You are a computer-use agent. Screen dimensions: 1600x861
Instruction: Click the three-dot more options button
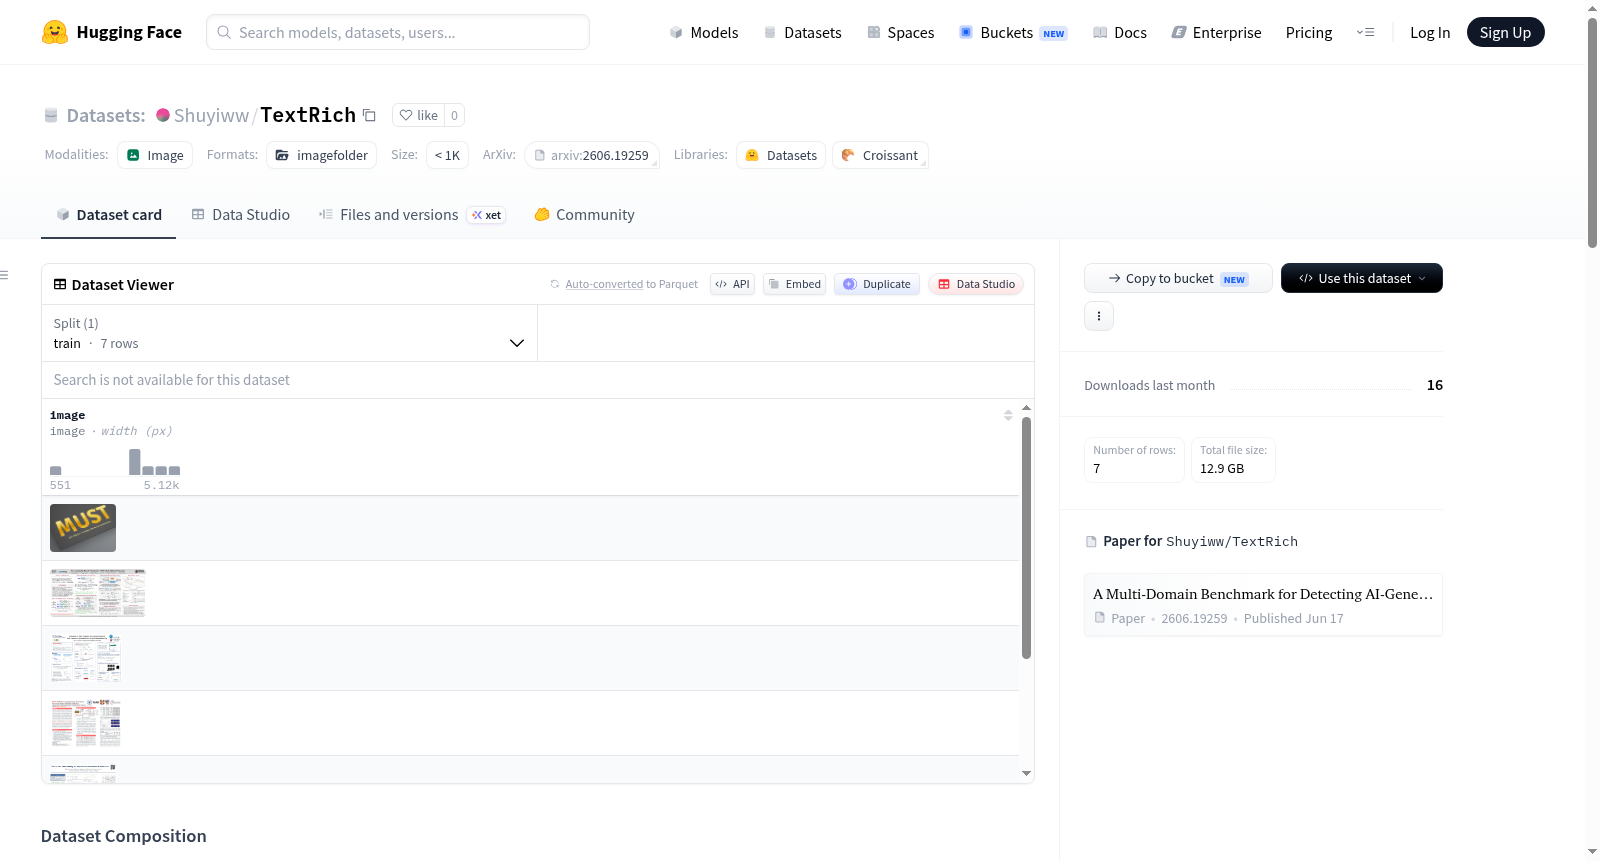point(1099,316)
